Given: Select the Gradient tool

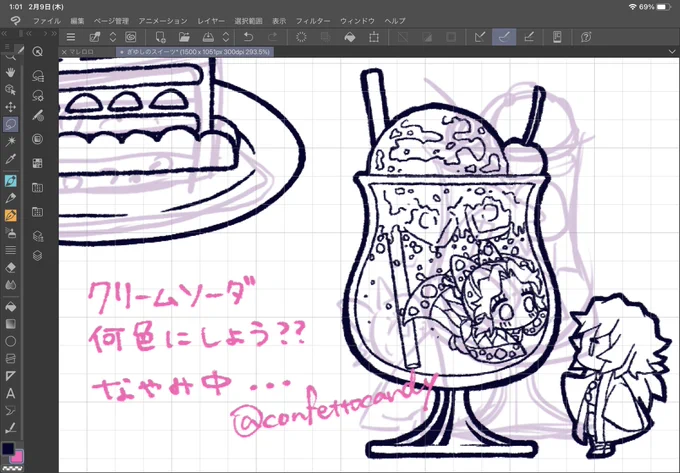Looking at the screenshot, I should (x=10, y=324).
